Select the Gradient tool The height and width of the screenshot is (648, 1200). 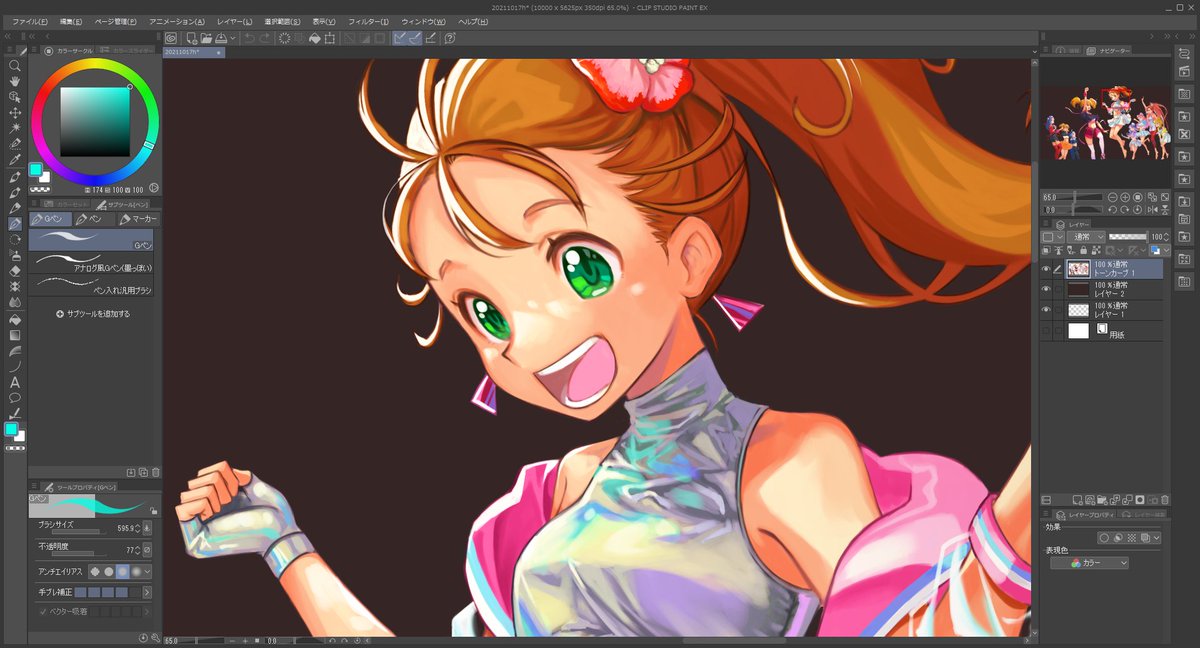[15, 335]
